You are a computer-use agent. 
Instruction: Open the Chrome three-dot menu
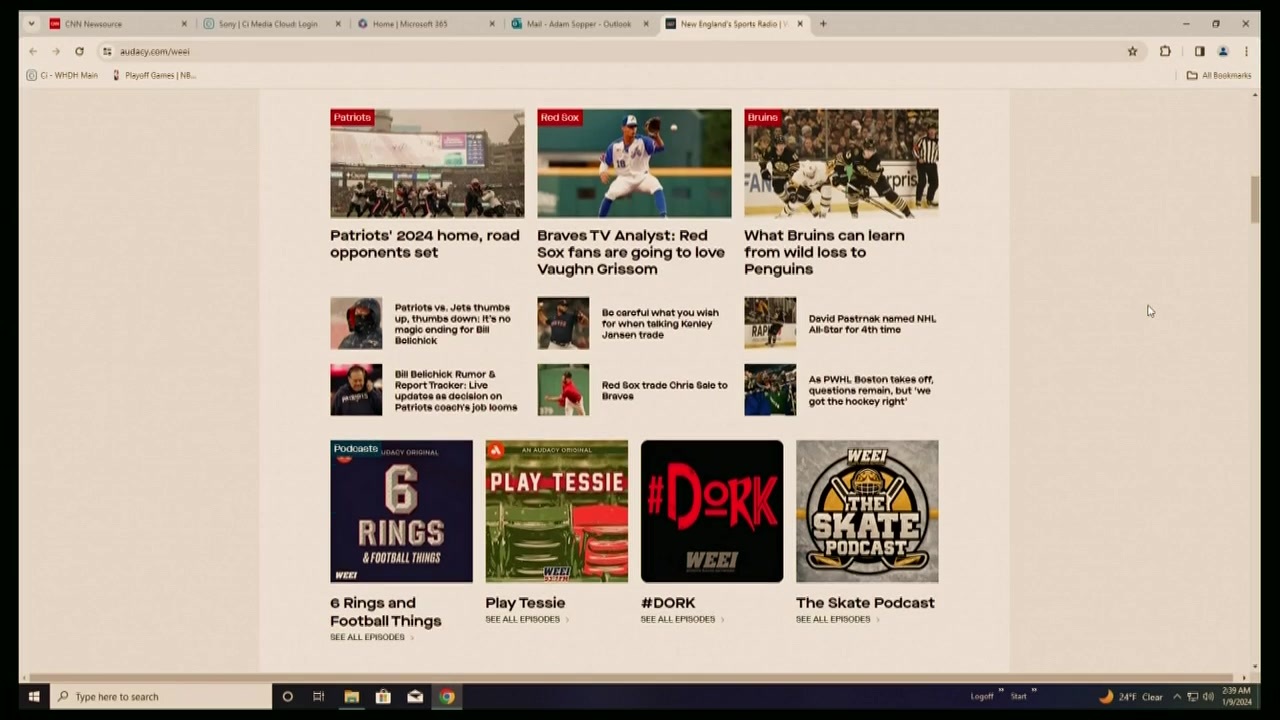(x=1246, y=51)
